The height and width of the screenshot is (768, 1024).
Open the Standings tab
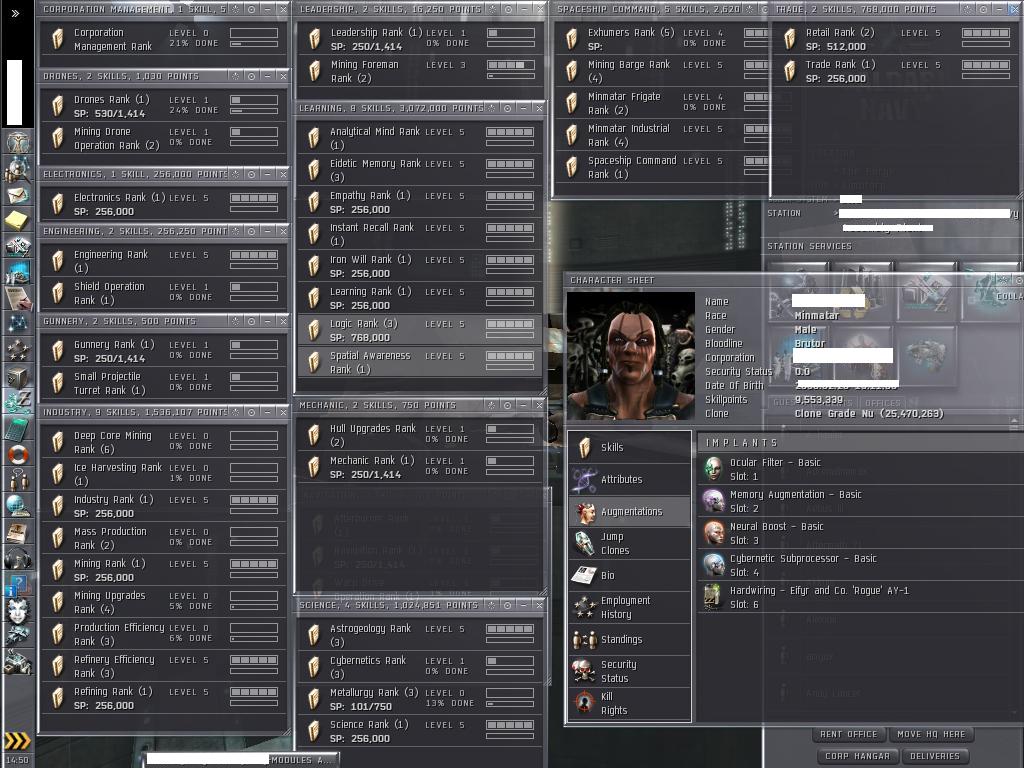(x=630, y=639)
